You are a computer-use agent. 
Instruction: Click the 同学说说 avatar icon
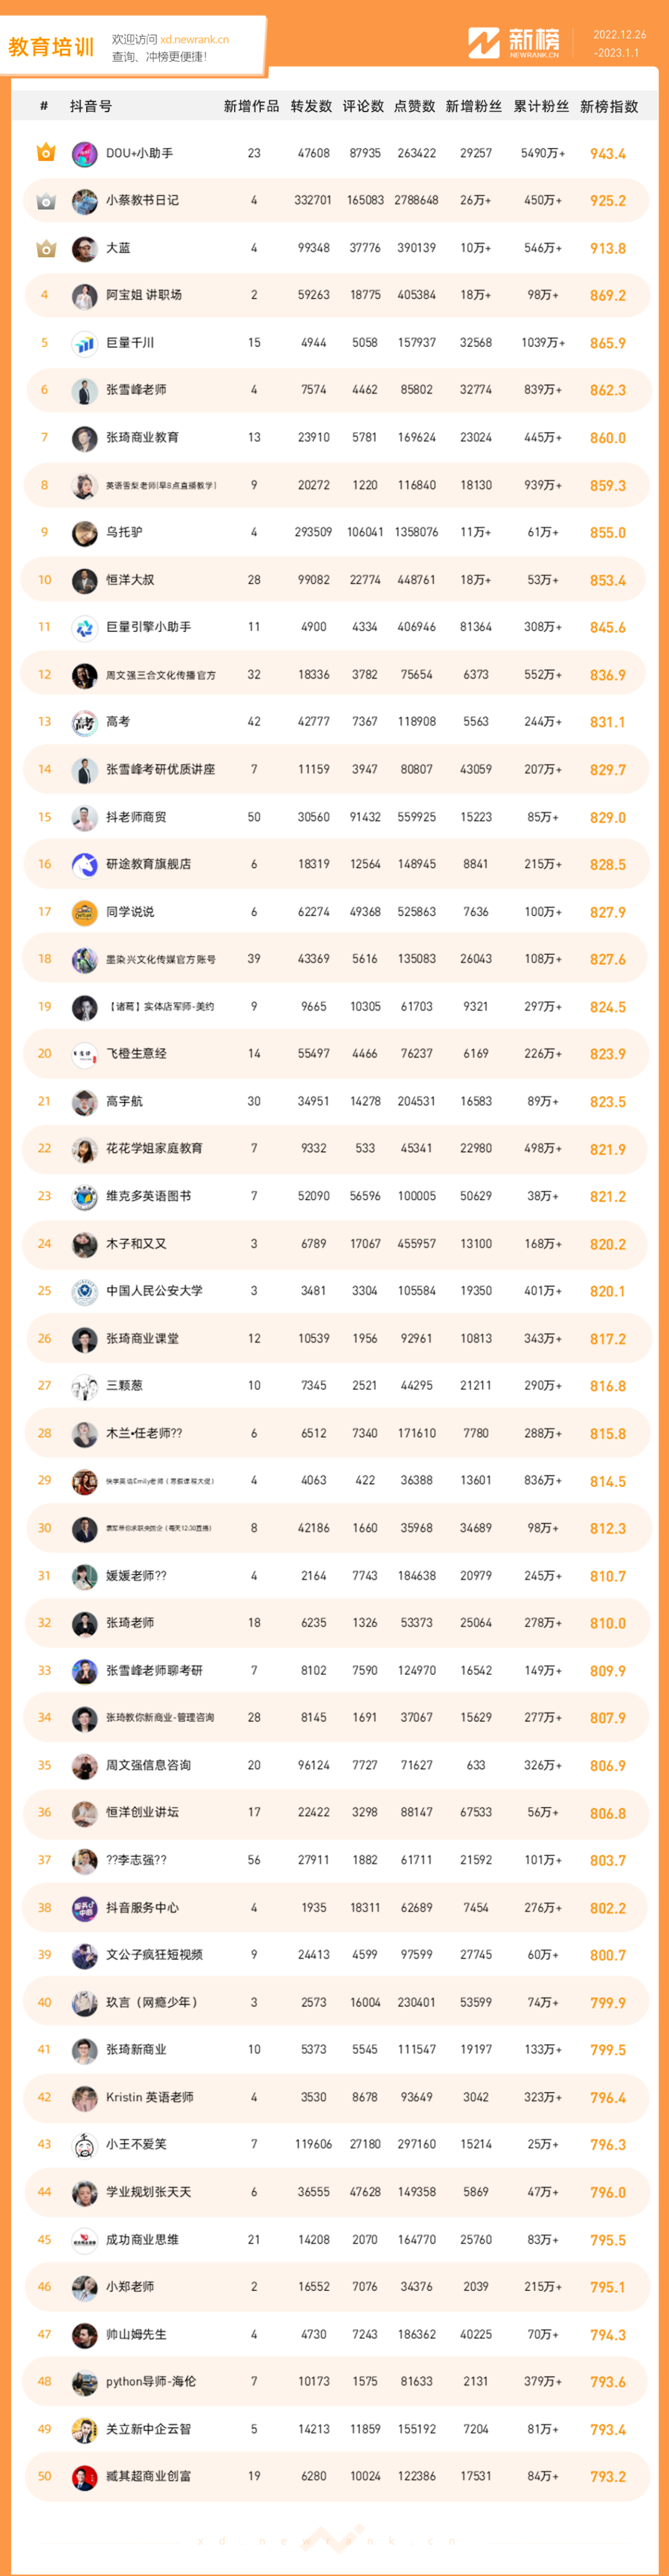84,912
